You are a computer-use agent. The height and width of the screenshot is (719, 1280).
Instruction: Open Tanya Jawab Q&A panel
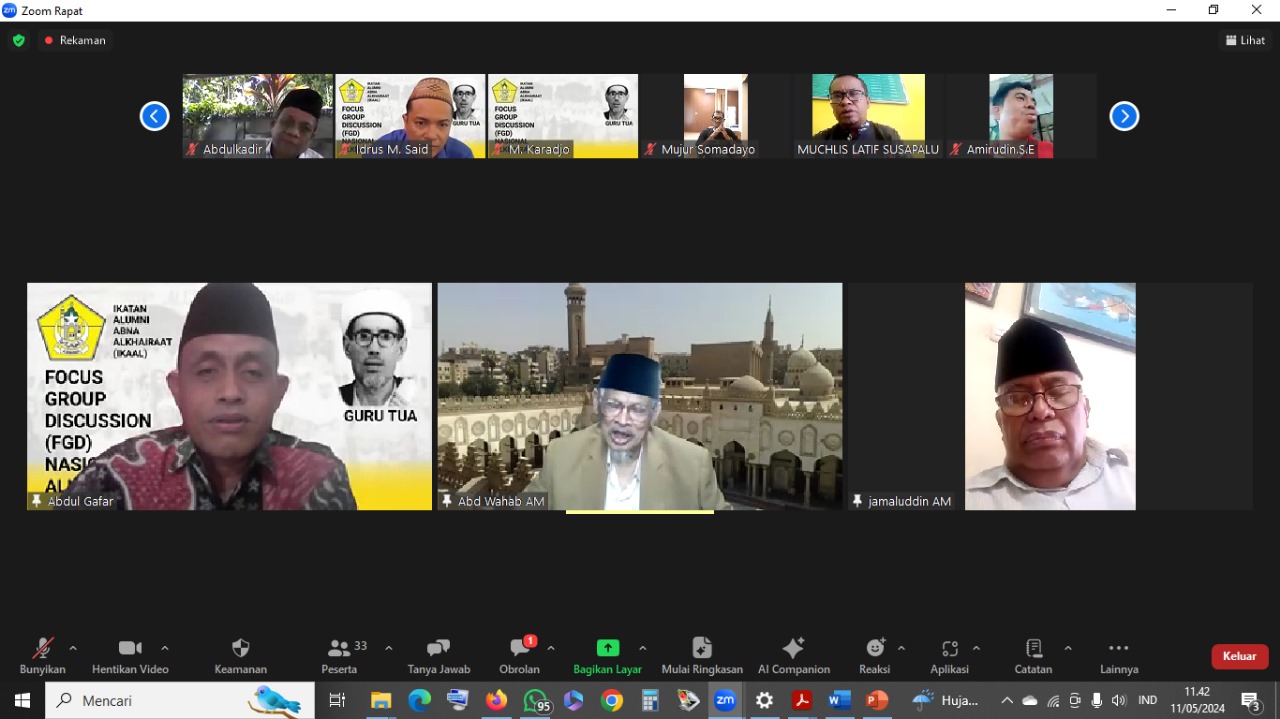[438, 655]
